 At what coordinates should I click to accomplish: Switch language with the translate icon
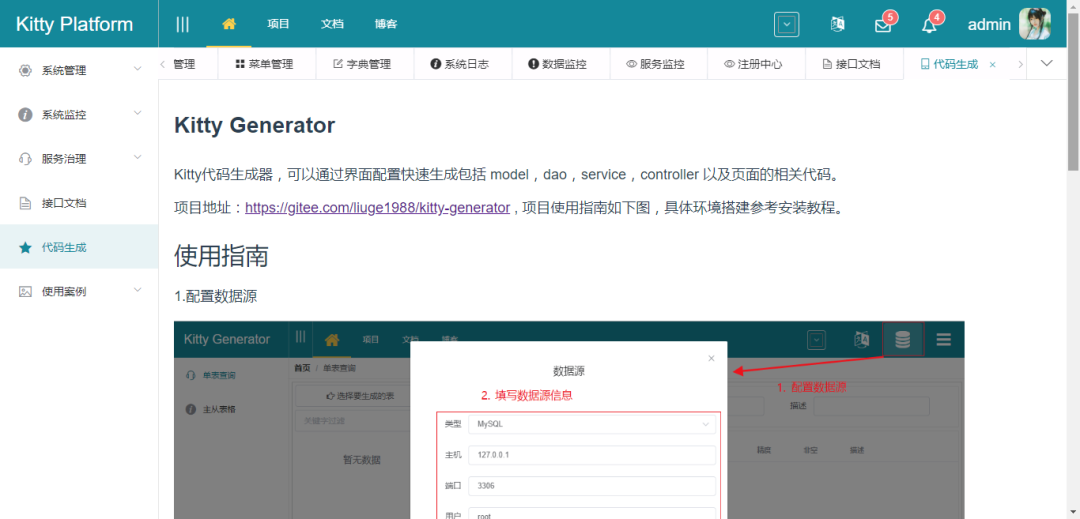(837, 25)
